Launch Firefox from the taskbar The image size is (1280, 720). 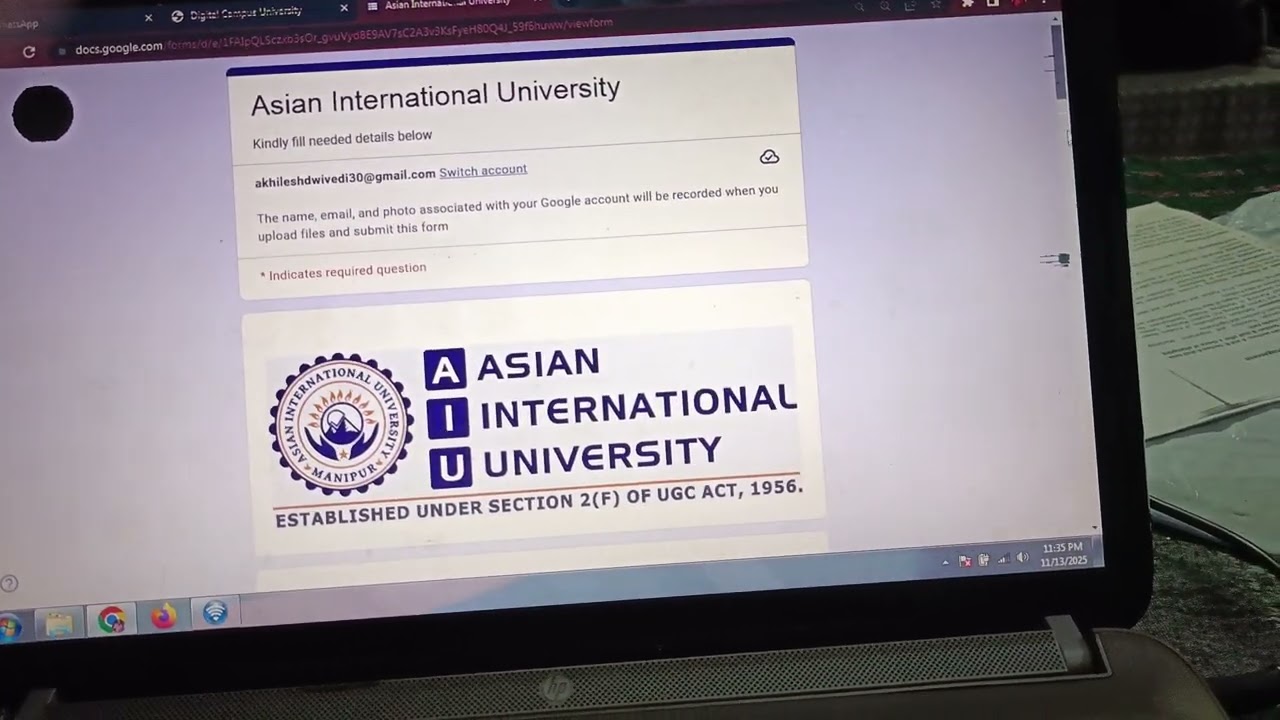click(x=163, y=616)
